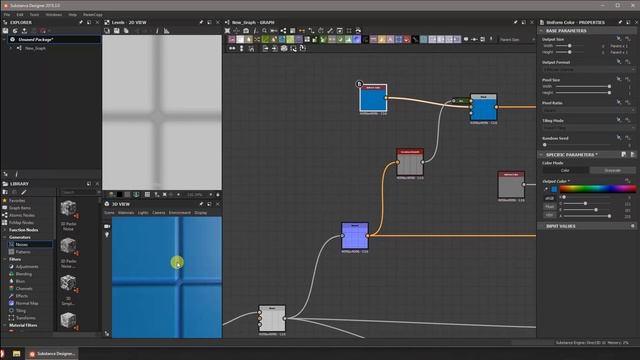Open the Materials menu in 3D View
640x360 pixels.
pyautogui.click(x=126, y=213)
